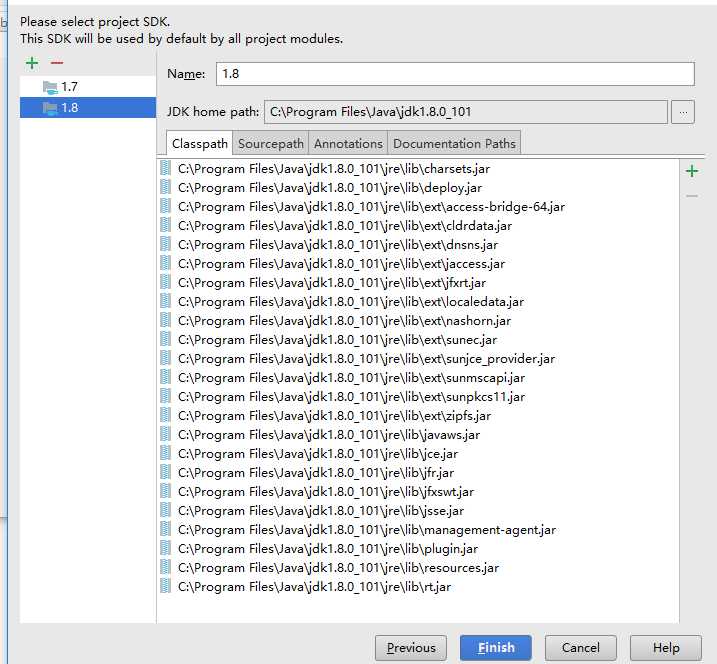717x664 pixels.
Task: Switch to the Sourcepath tab
Action: point(271,144)
